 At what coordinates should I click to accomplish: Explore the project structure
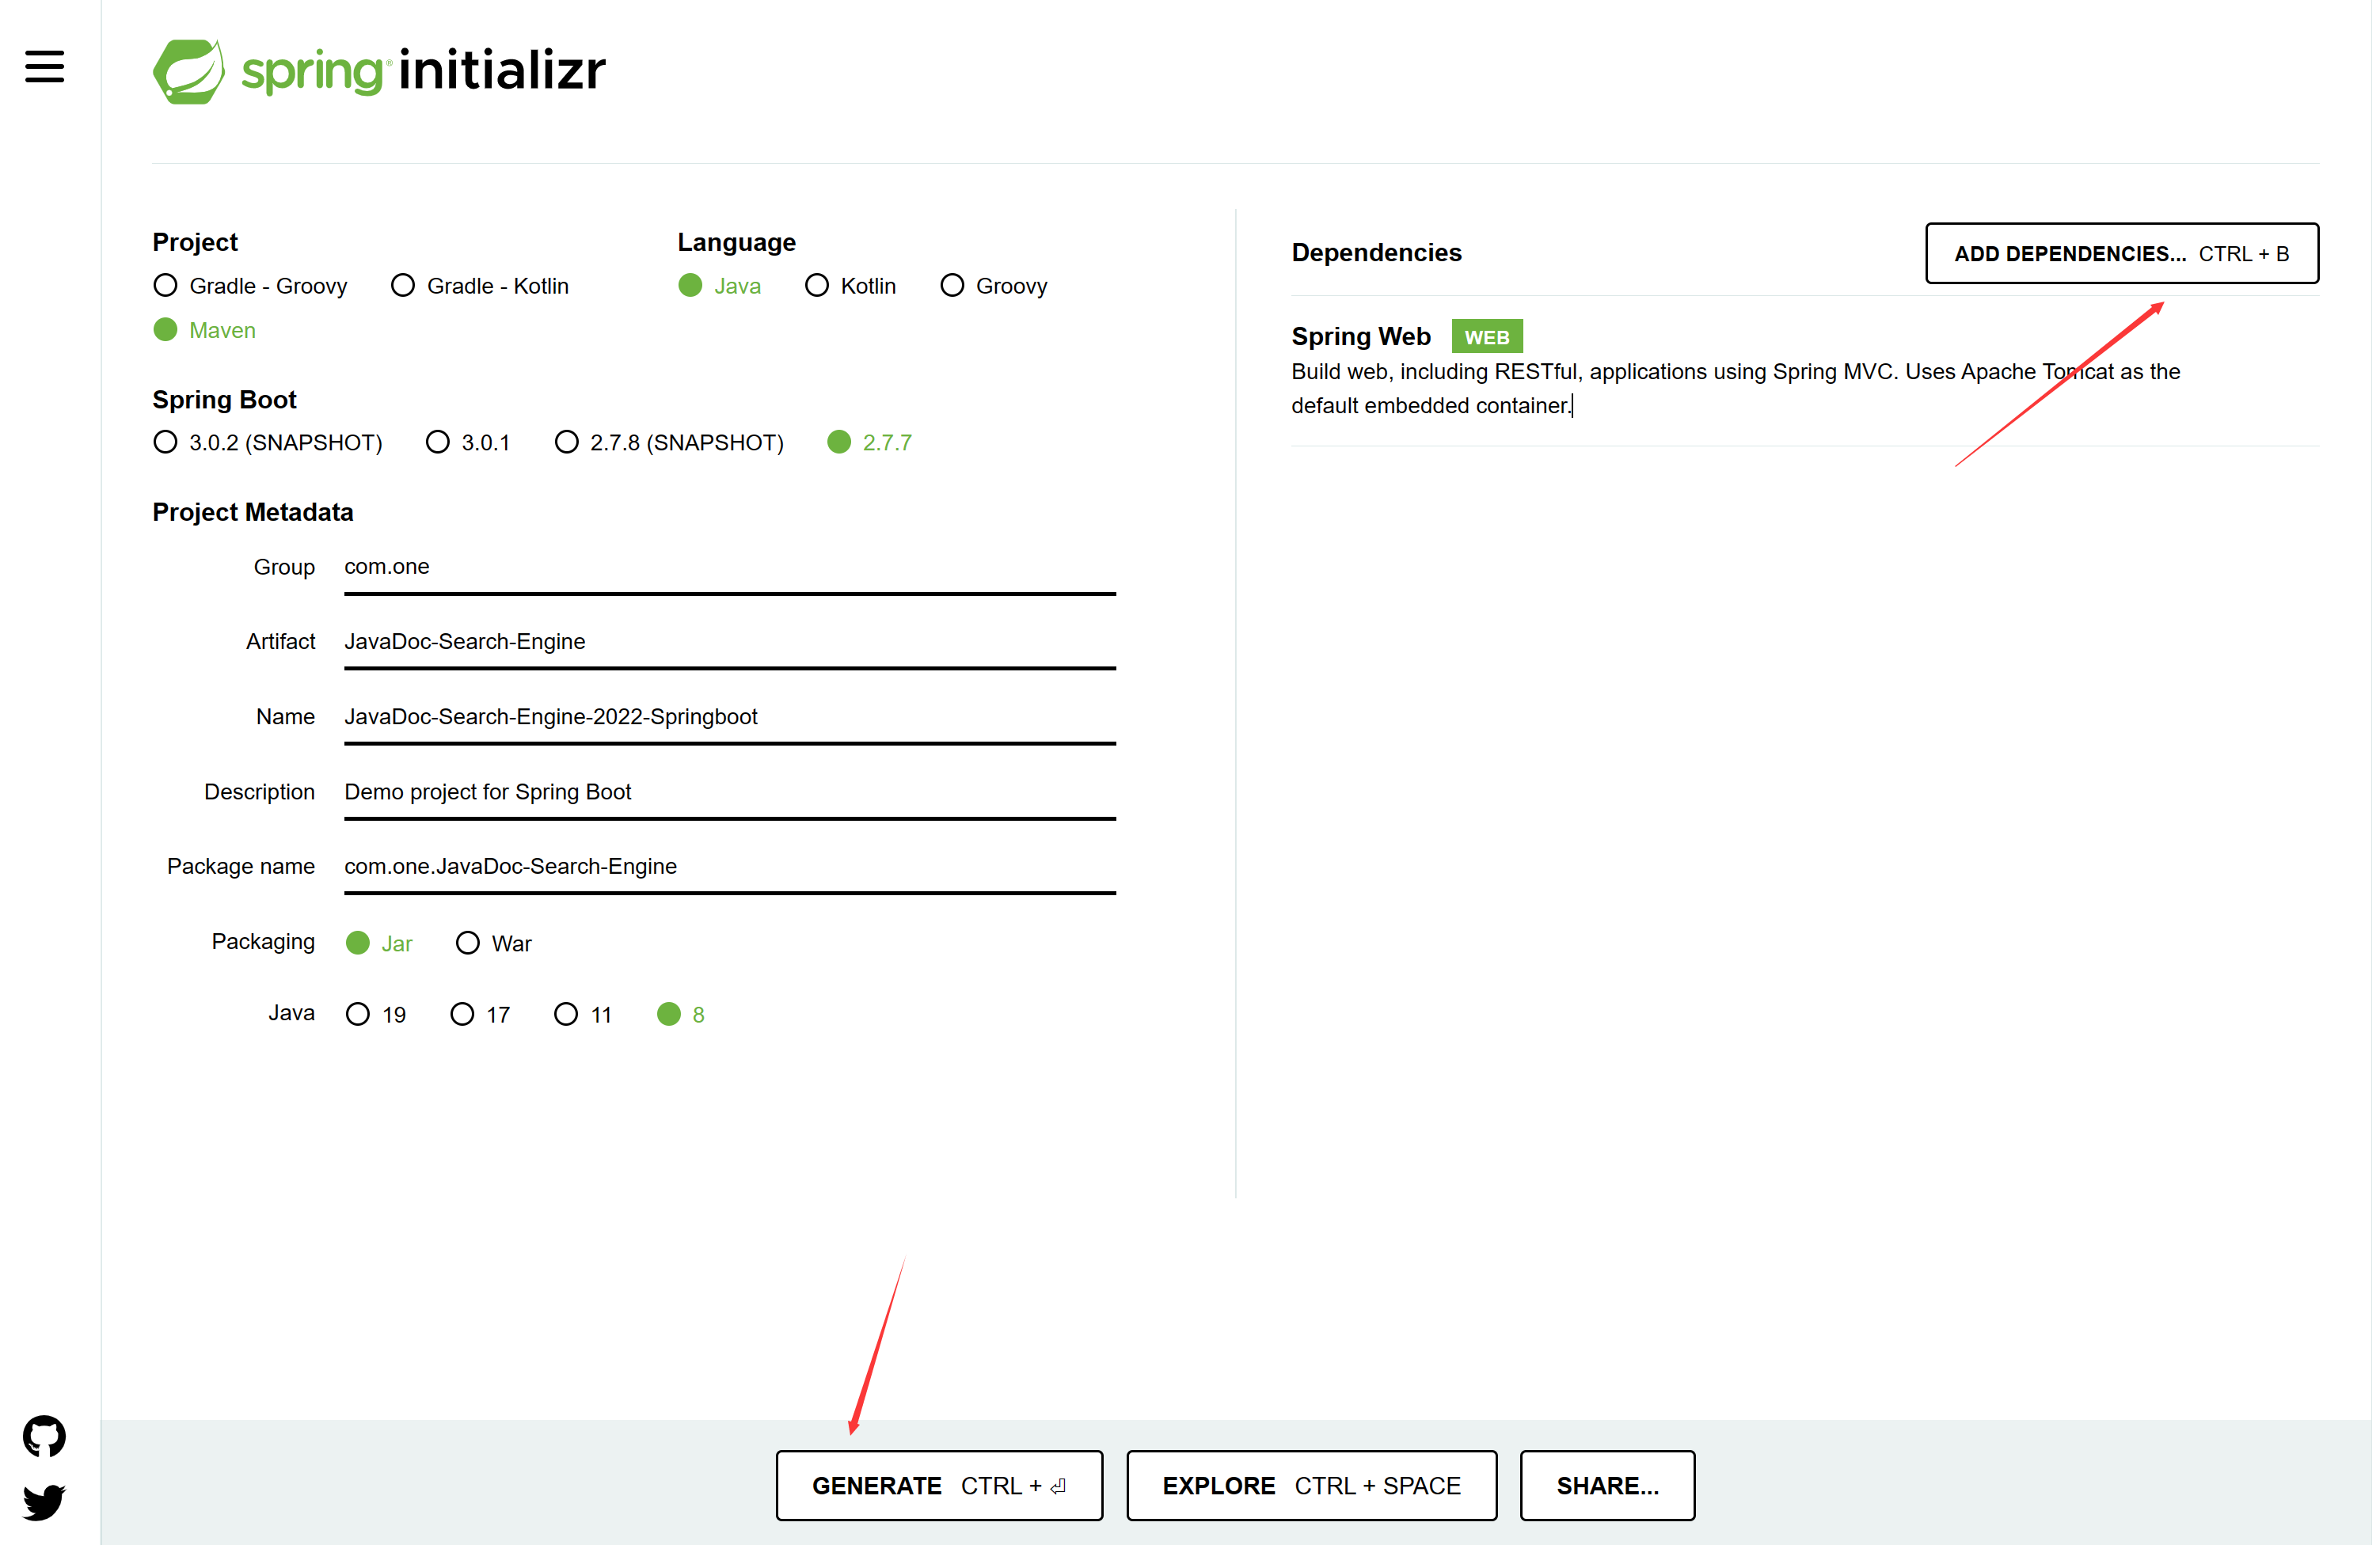coord(1311,1485)
